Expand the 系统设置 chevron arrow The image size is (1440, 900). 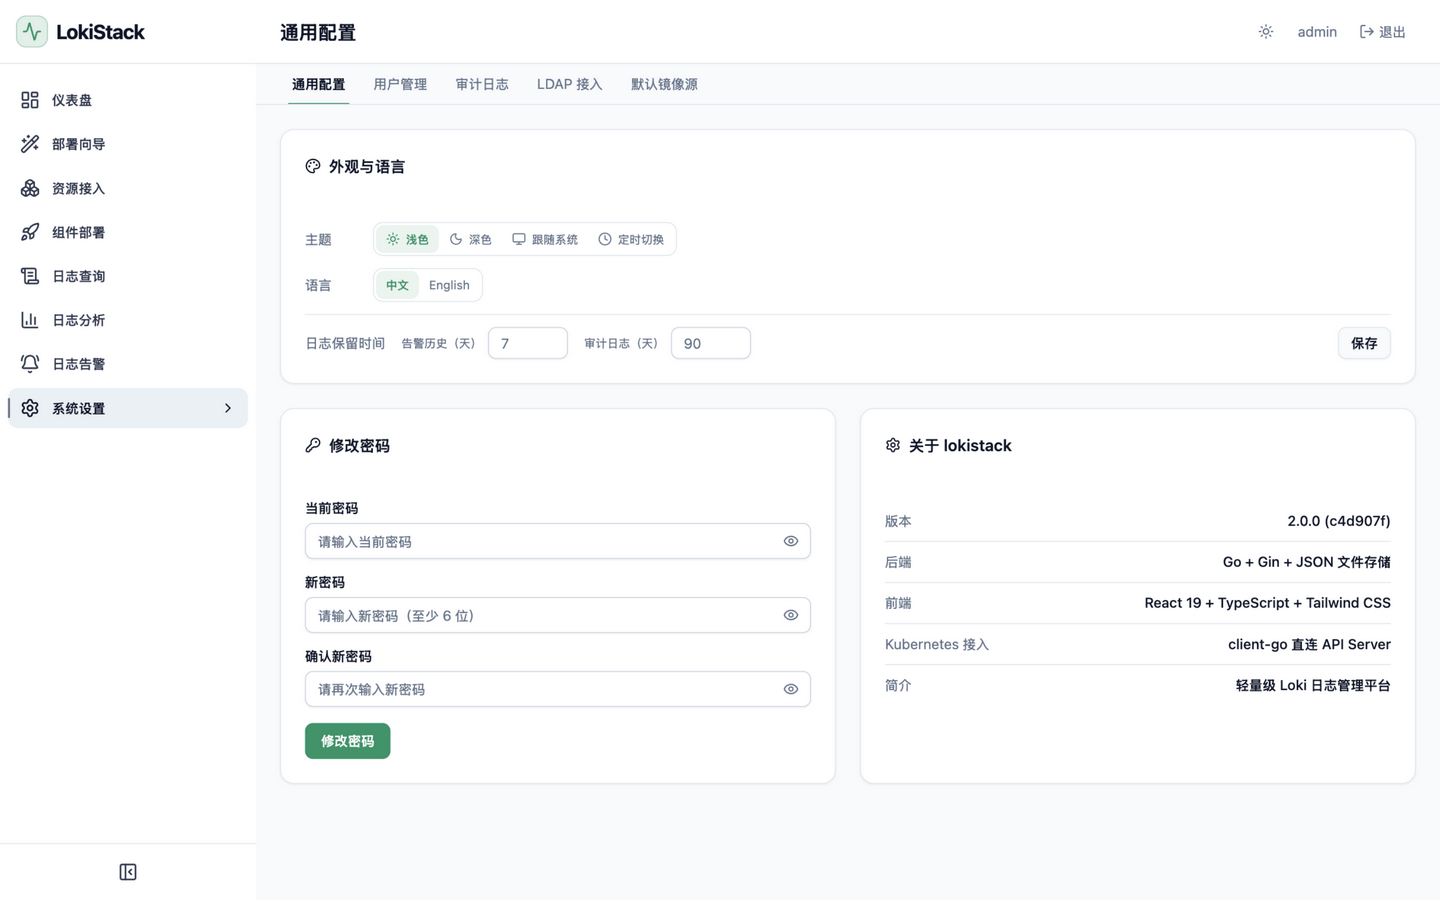point(228,408)
